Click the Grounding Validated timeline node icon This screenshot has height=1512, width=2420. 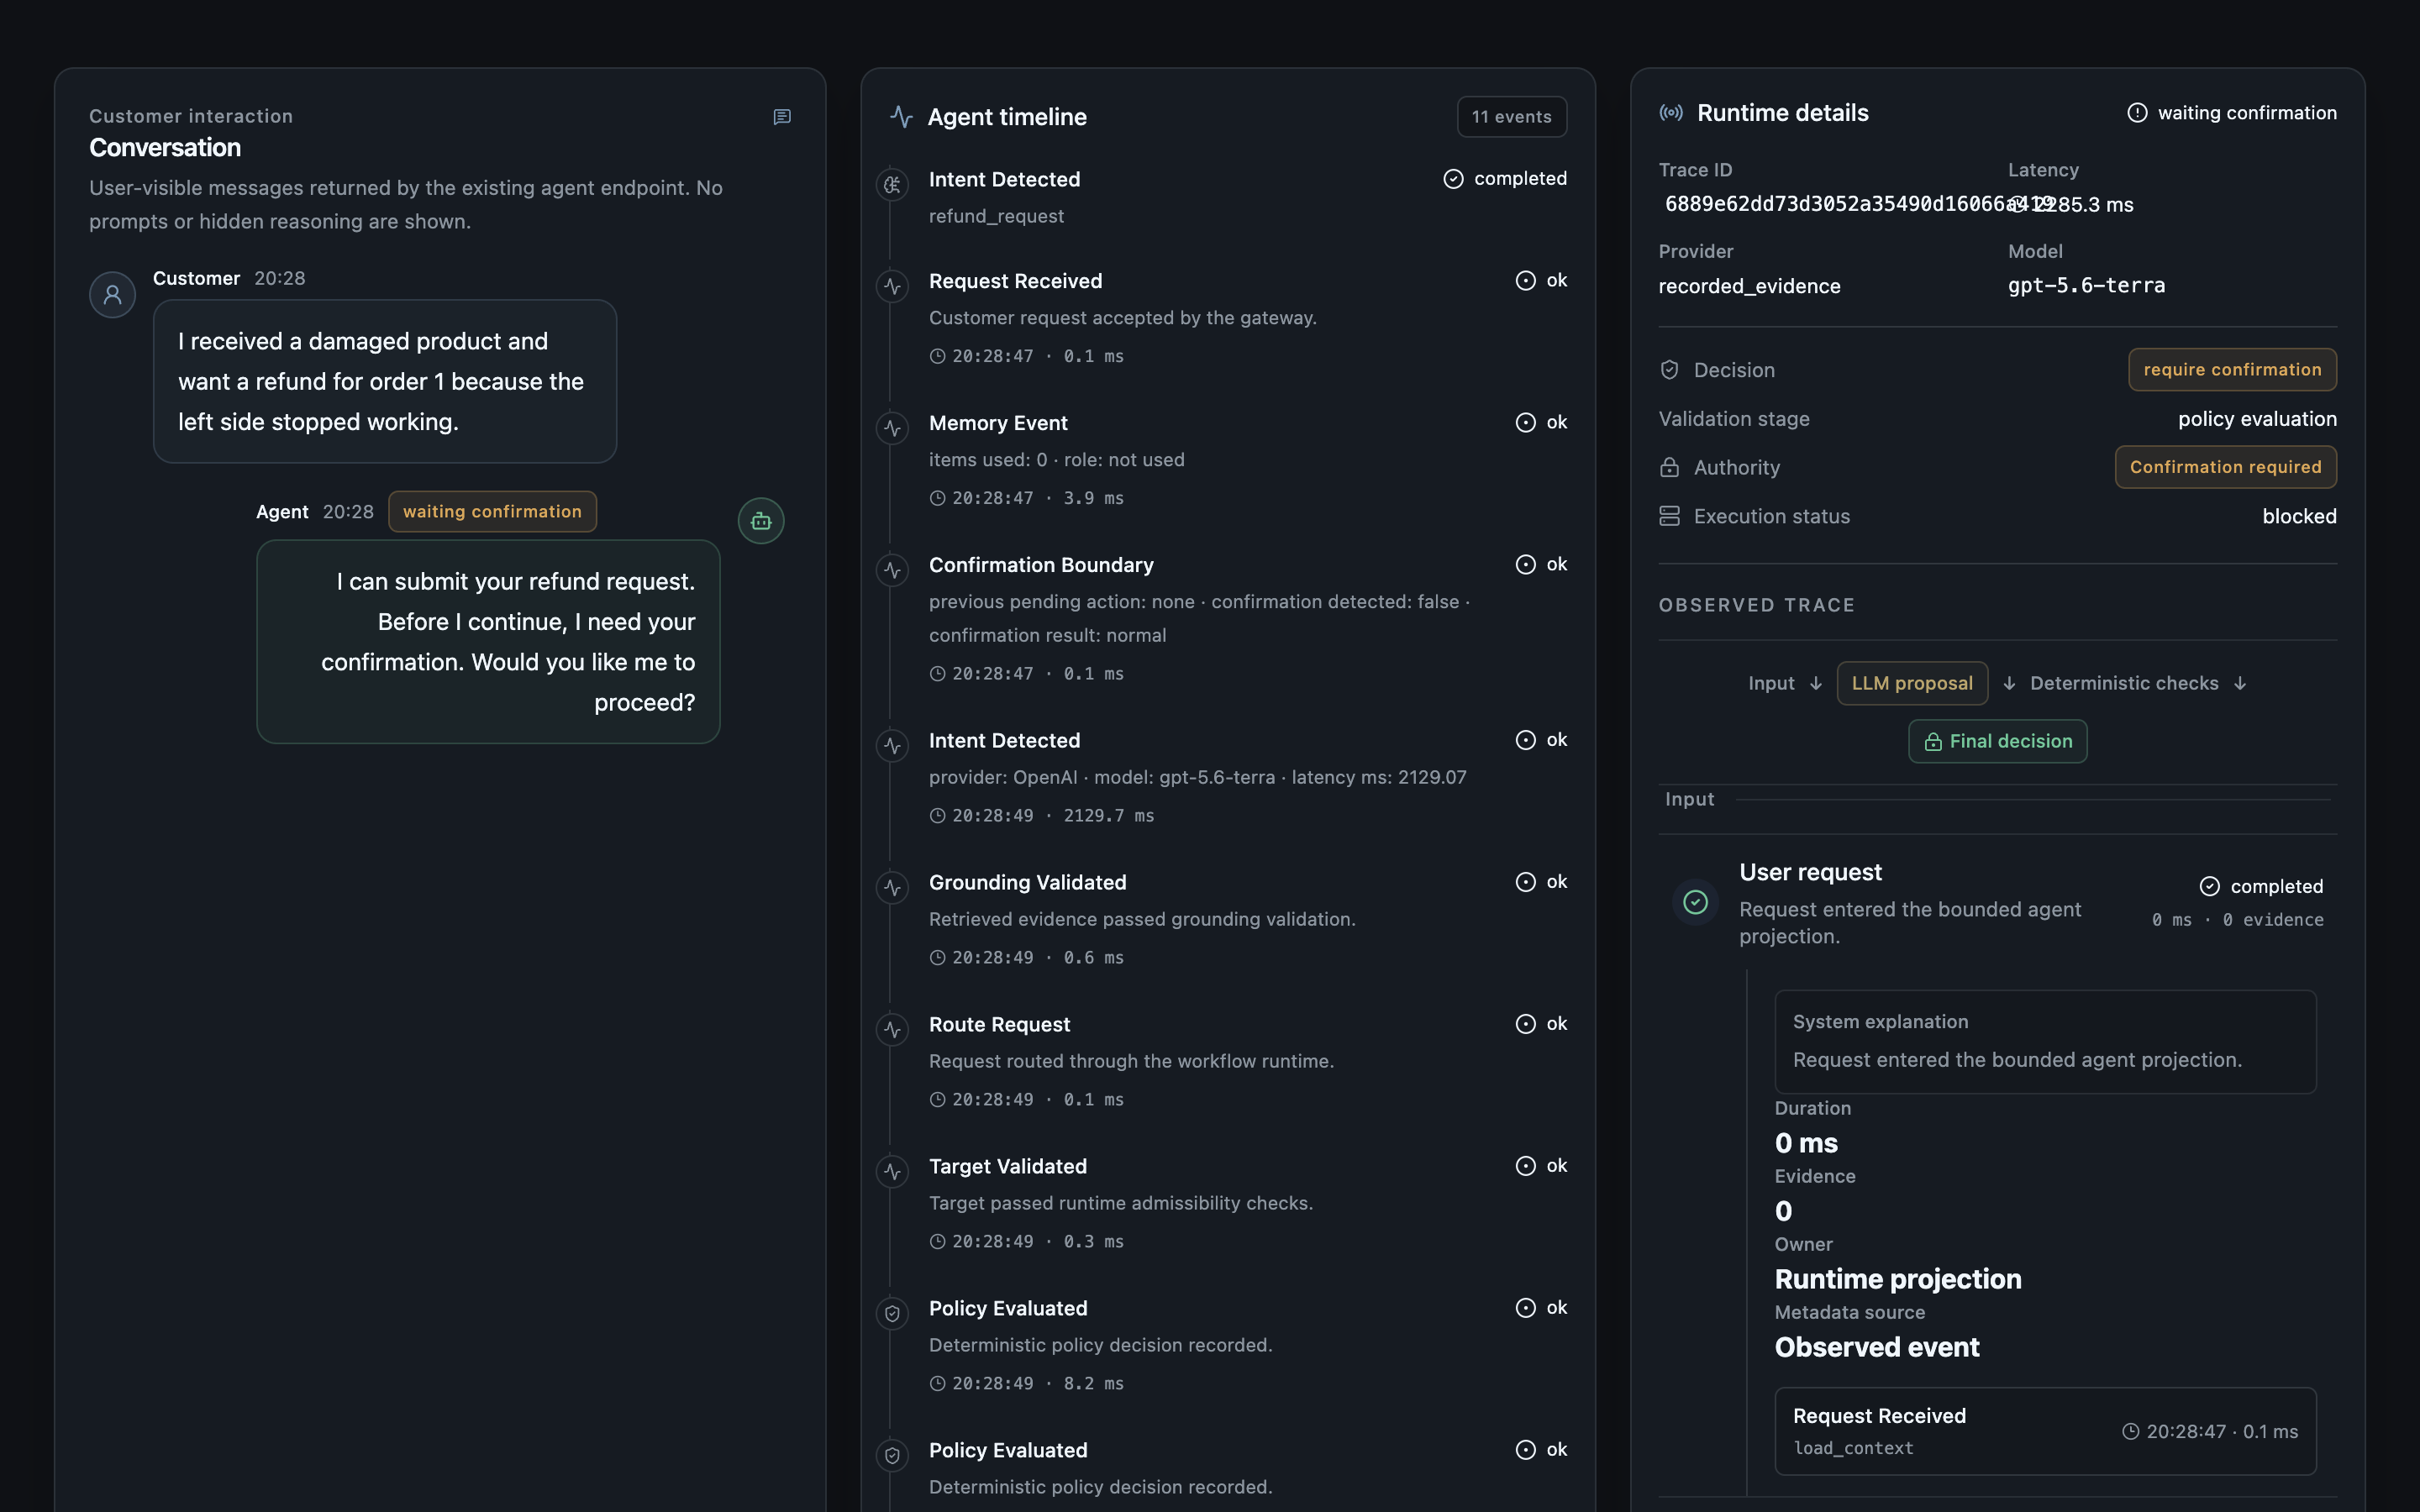pyautogui.click(x=892, y=888)
